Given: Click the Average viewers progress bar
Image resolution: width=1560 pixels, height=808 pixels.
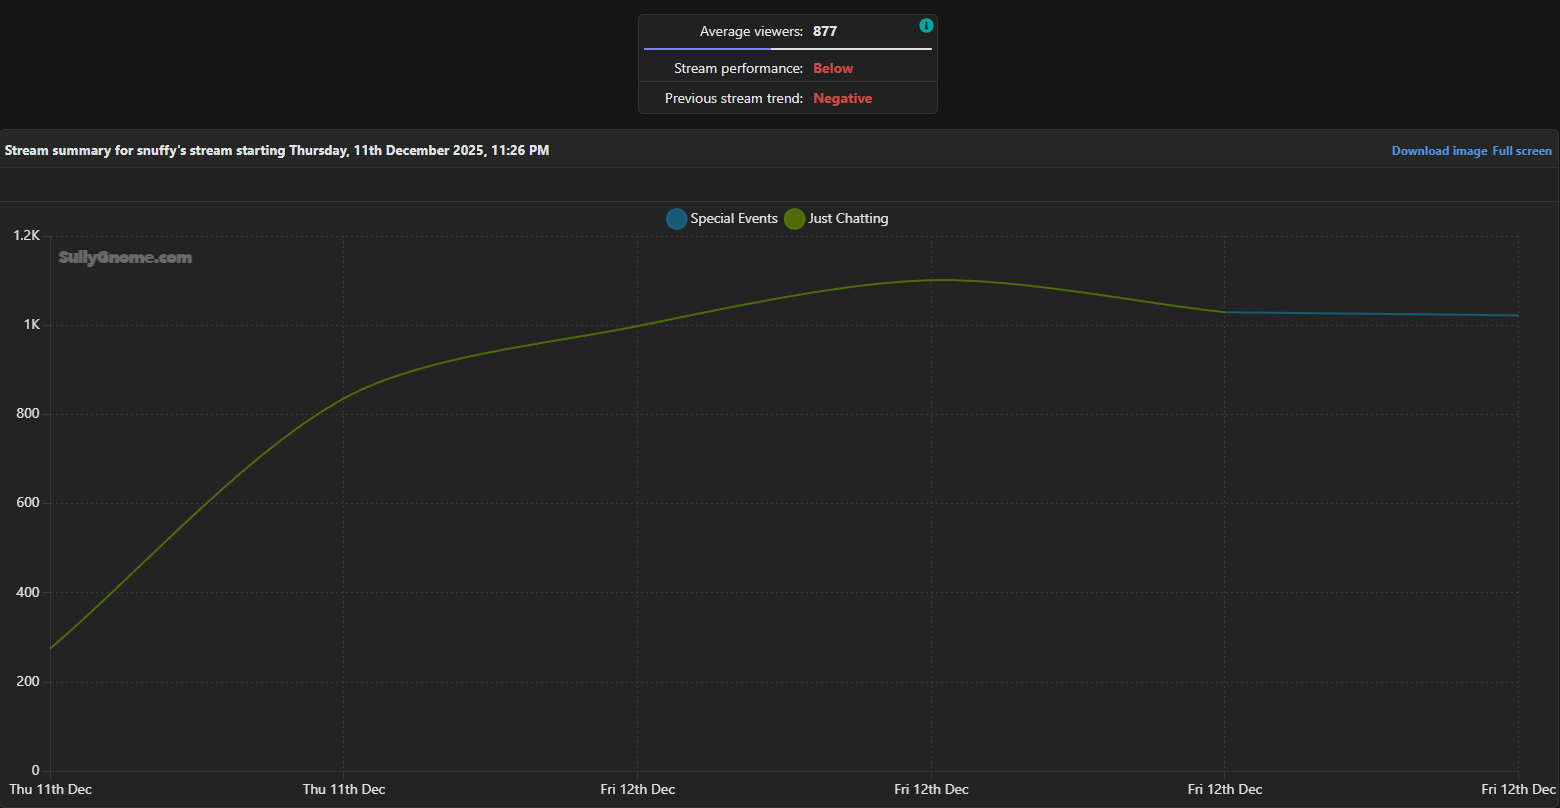Looking at the screenshot, I should point(787,48).
